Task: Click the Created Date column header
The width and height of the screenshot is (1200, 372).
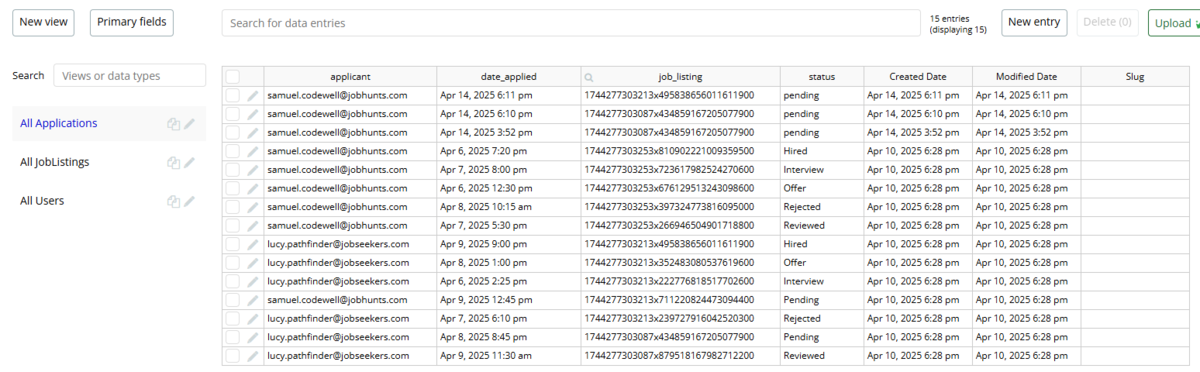Action: (918, 77)
